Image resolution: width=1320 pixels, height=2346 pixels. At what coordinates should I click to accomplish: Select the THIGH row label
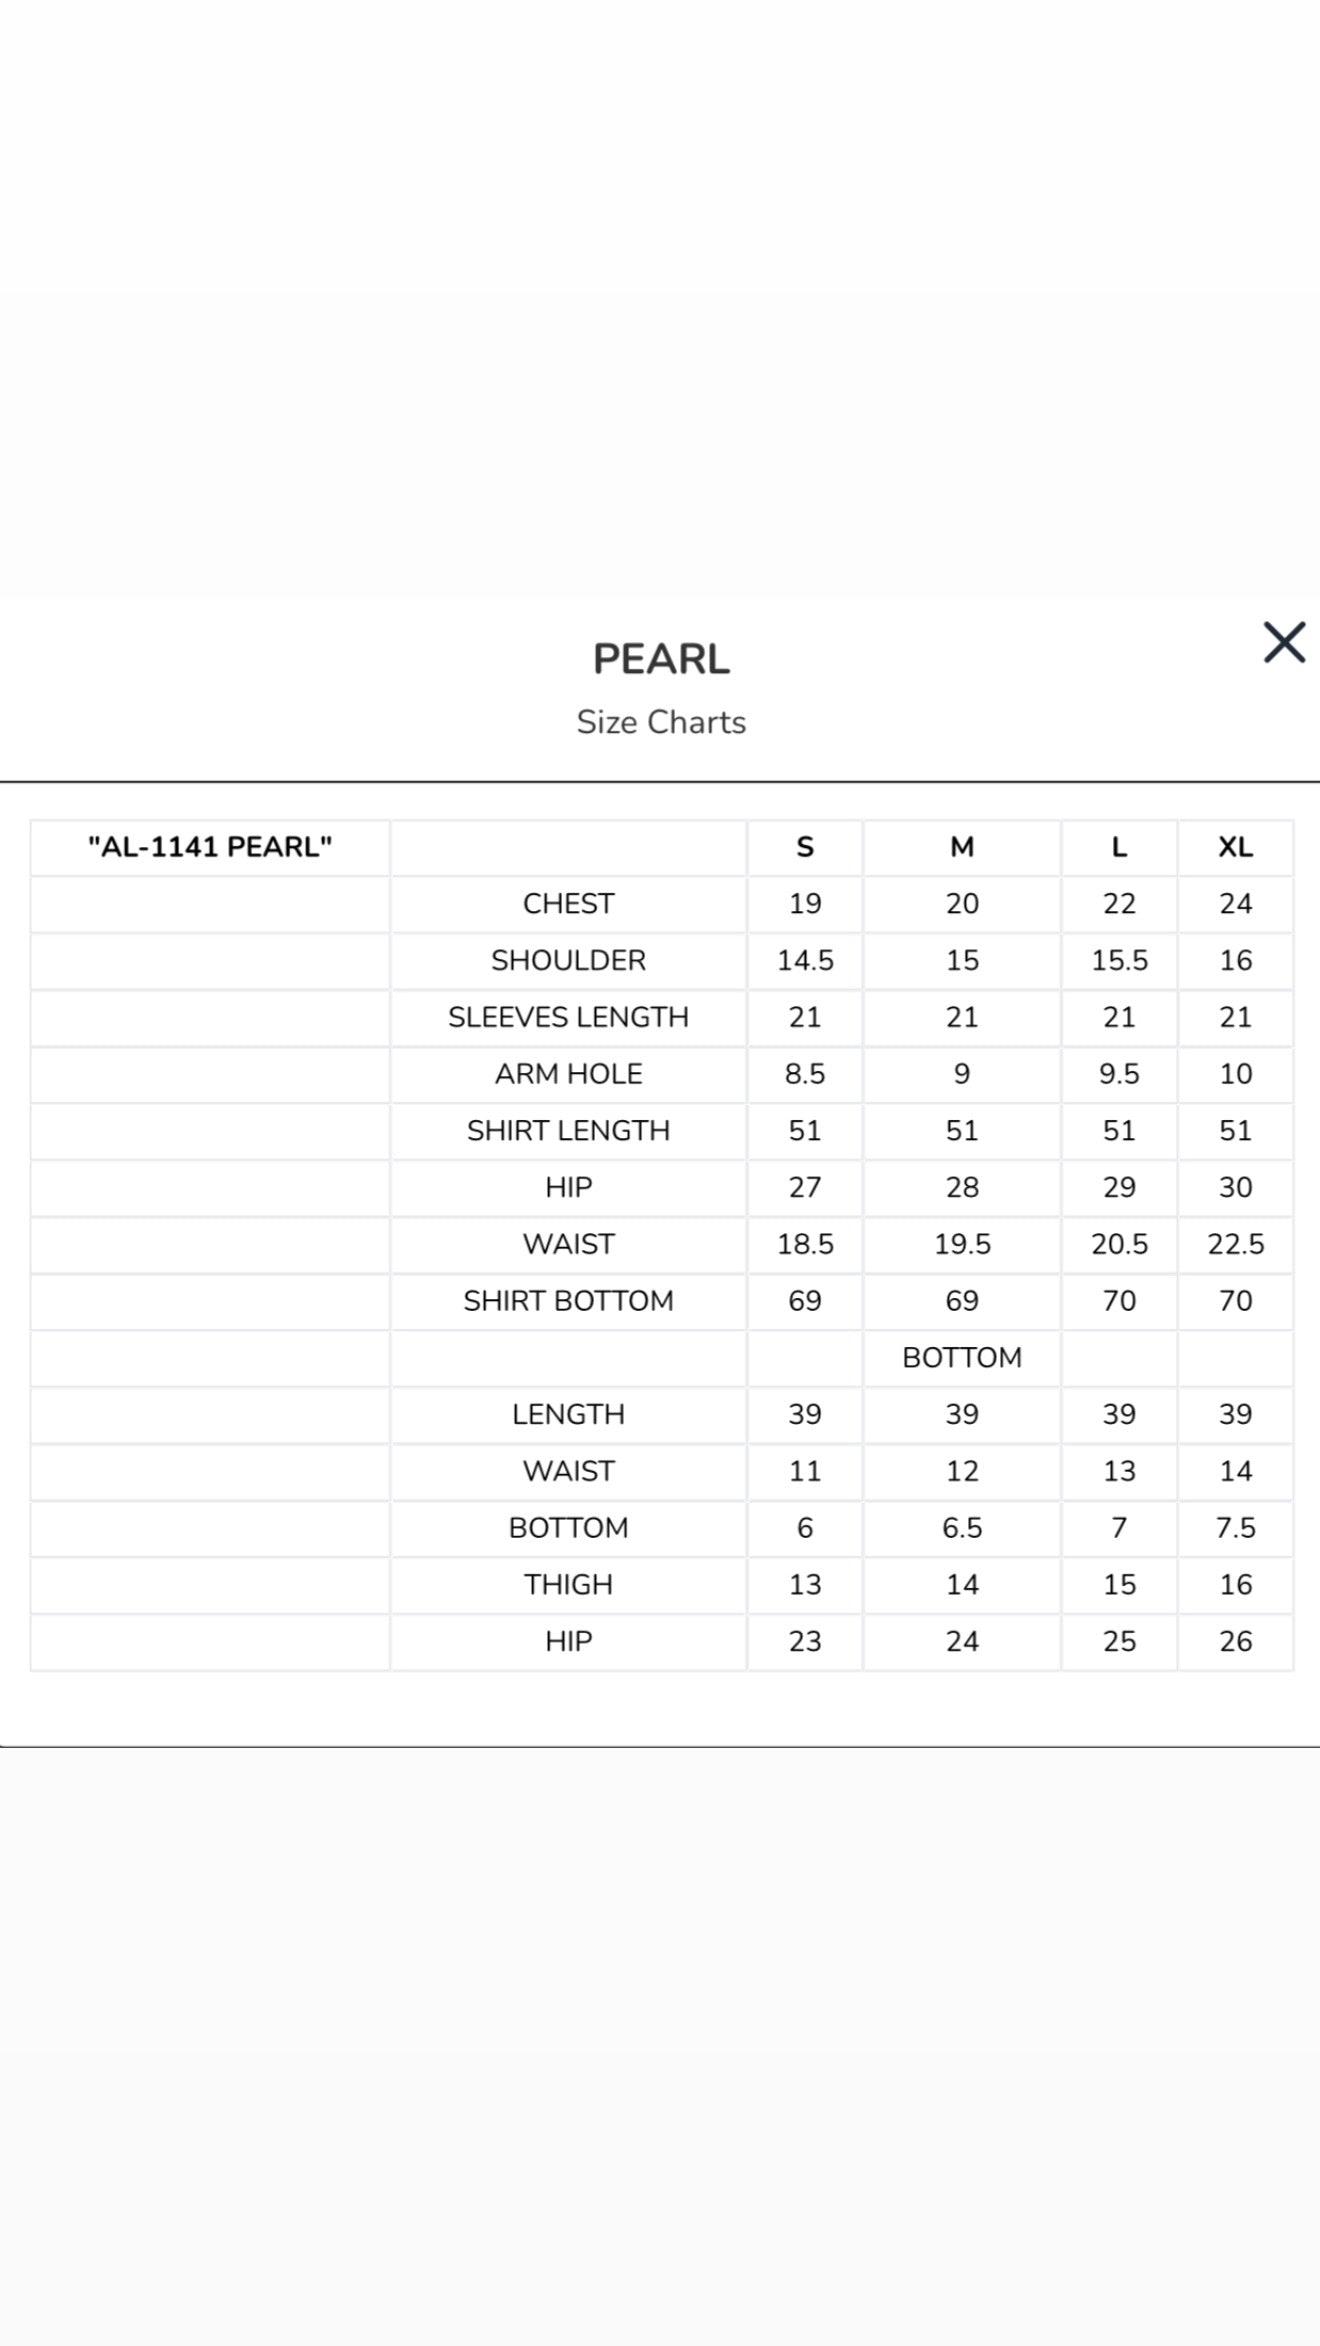(568, 1585)
